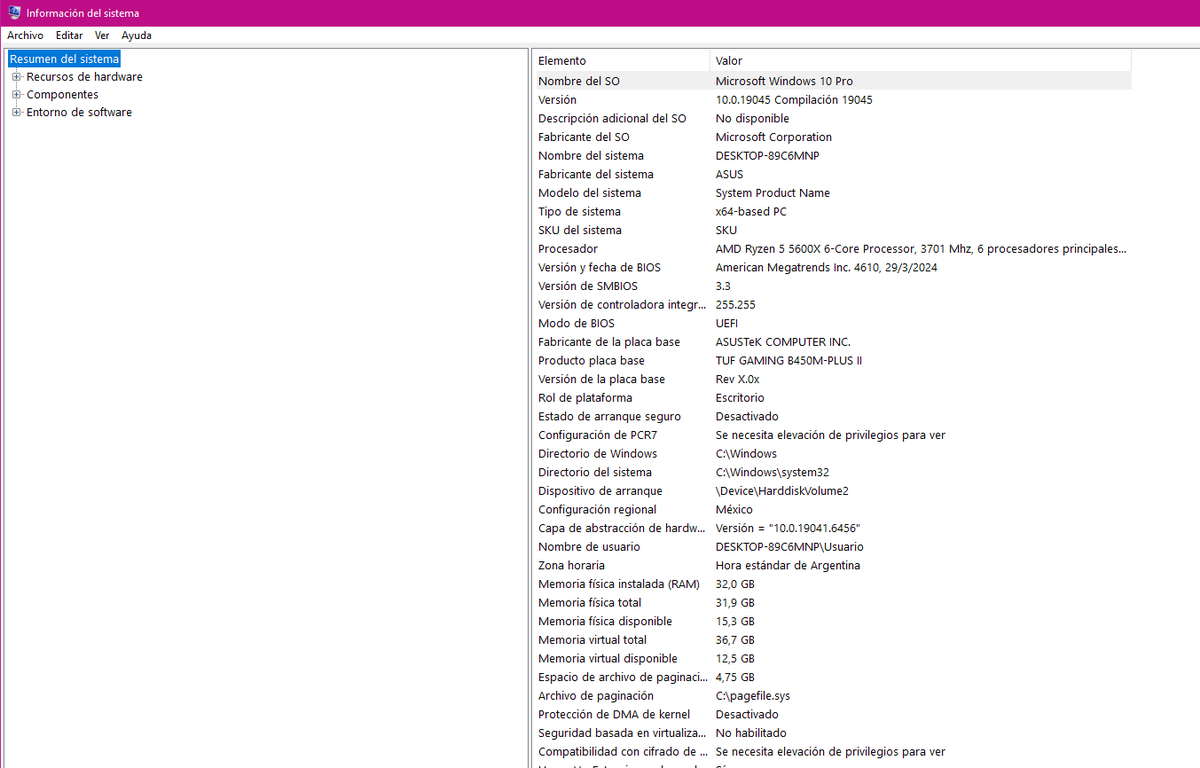Click the Configuración de PCR7 label
The width and height of the screenshot is (1200, 768).
(x=598, y=436)
